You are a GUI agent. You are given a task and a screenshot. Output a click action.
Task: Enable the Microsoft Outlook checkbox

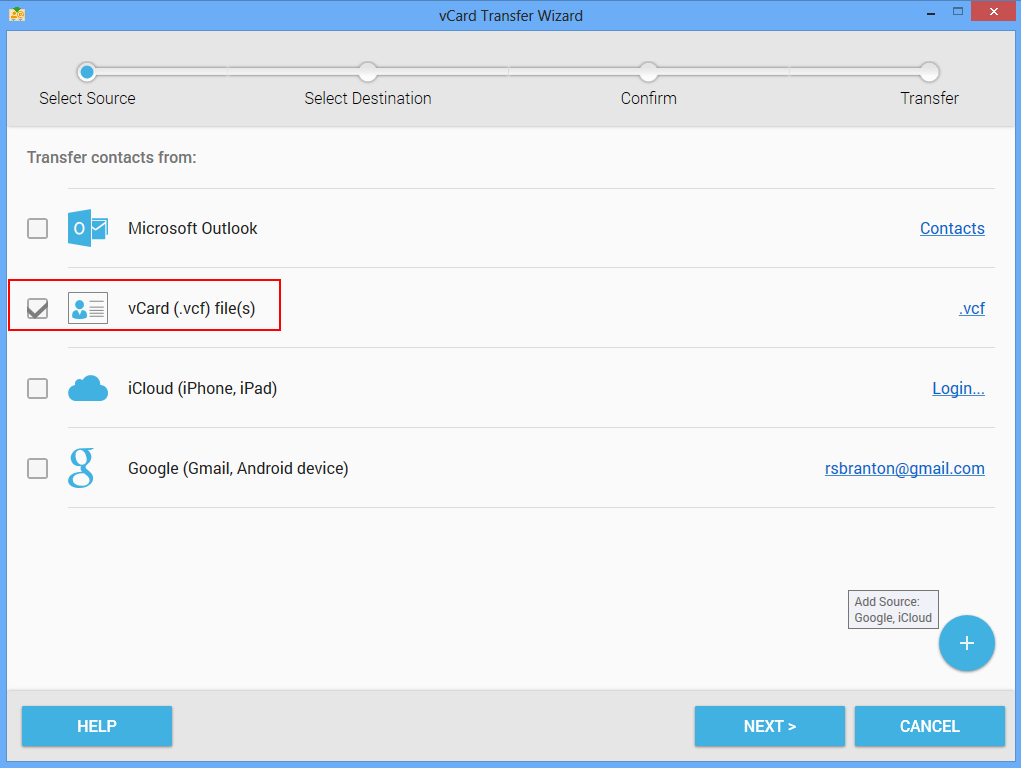tap(37, 228)
